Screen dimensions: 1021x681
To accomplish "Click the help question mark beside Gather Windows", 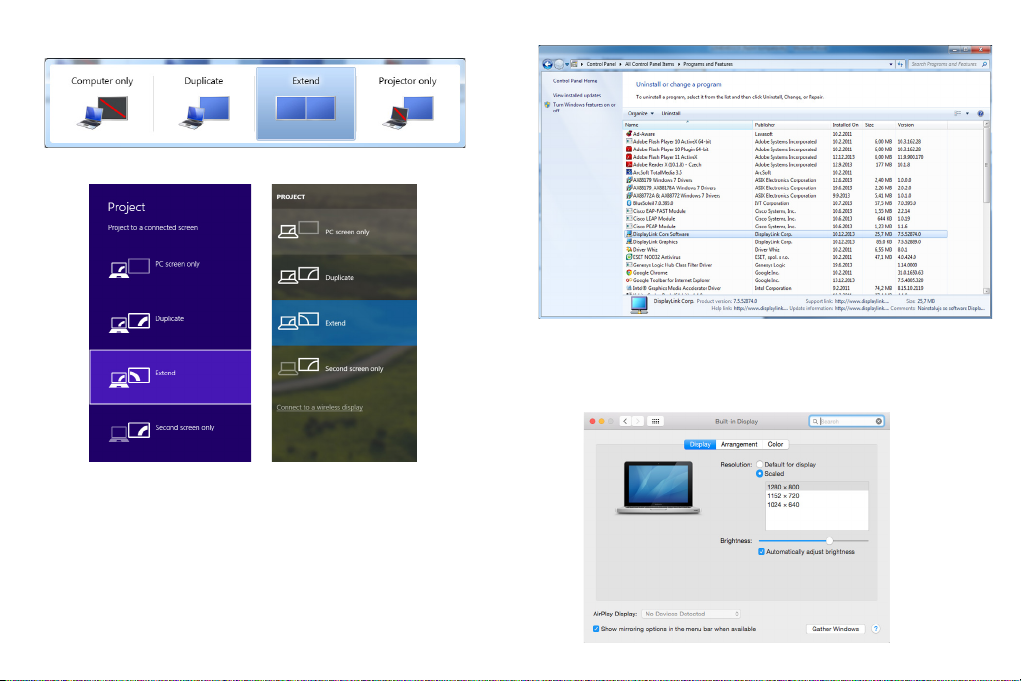I will pos(875,629).
